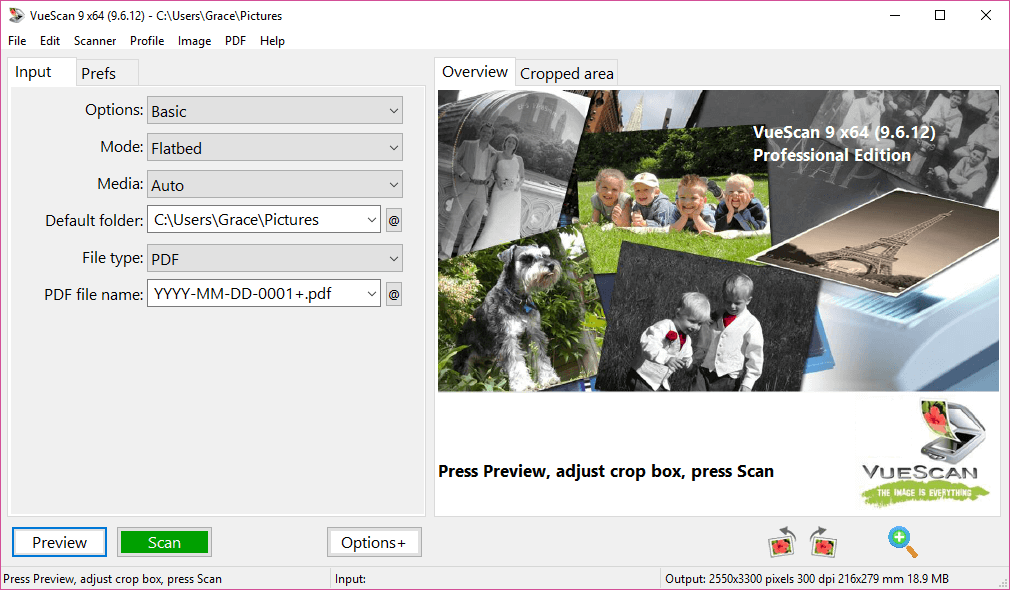Open the Options dropdown set to Basic
The image size is (1010, 590).
pyautogui.click(x=275, y=110)
